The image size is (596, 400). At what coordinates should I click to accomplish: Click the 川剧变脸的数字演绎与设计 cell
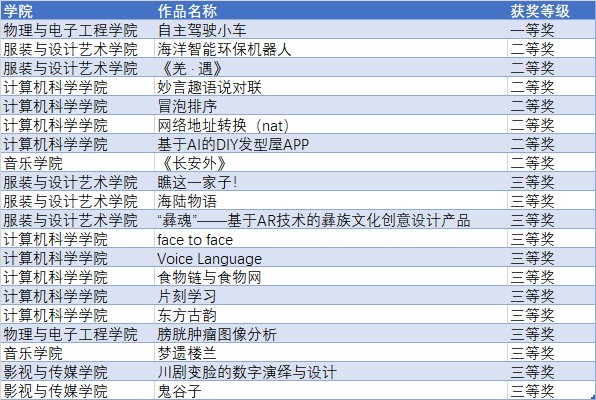331,371
